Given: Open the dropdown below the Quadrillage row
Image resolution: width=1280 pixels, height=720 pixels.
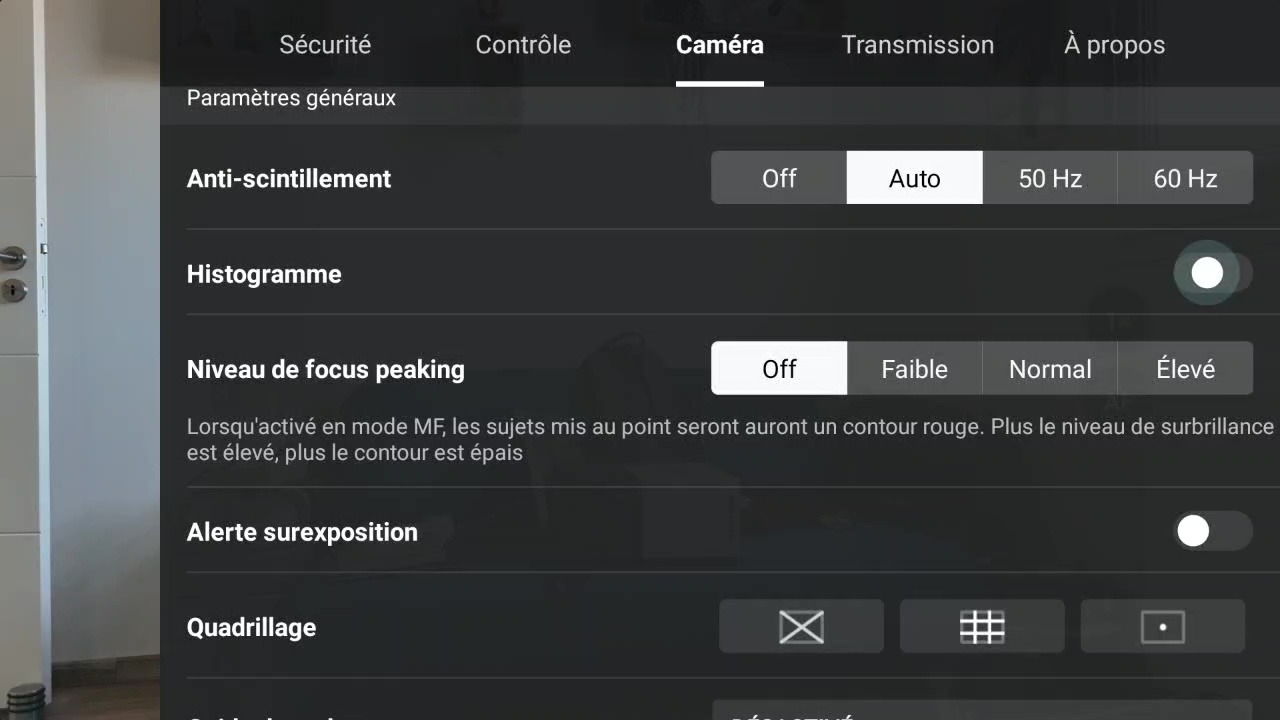Looking at the screenshot, I should coord(982,710).
